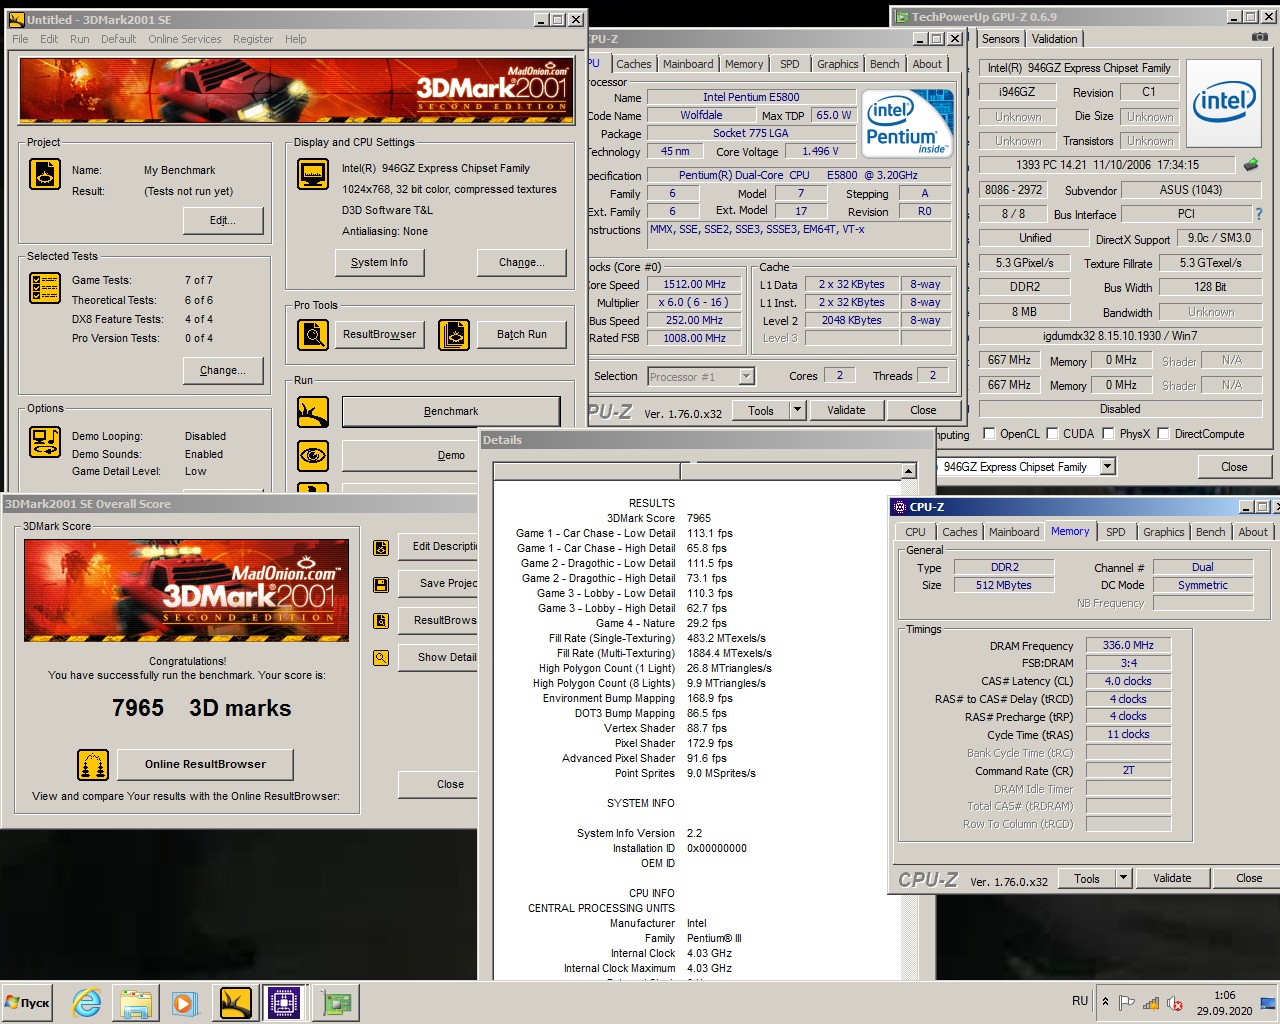This screenshot has width=1280, height=1024.
Task: Click the question mark next to Bus Interface
Action: click(1258, 214)
